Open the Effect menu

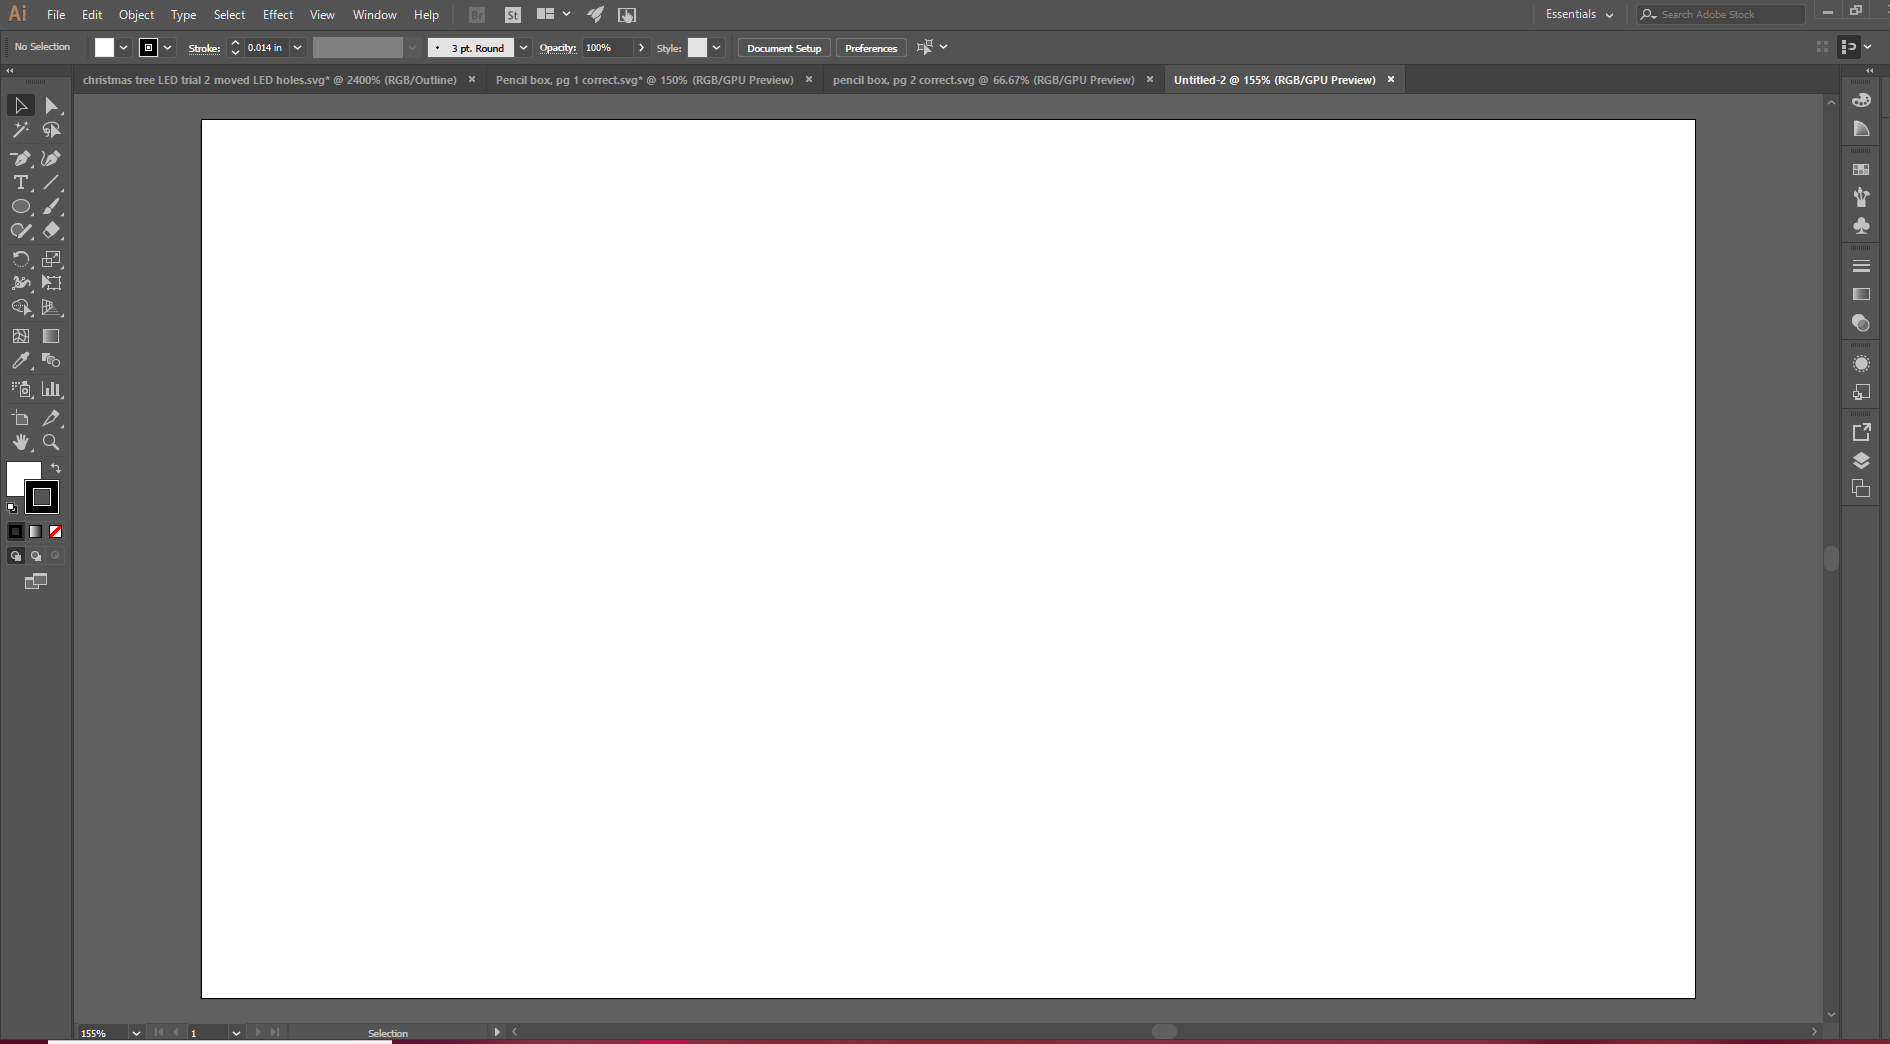pyautogui.click(x=278, y=15)
